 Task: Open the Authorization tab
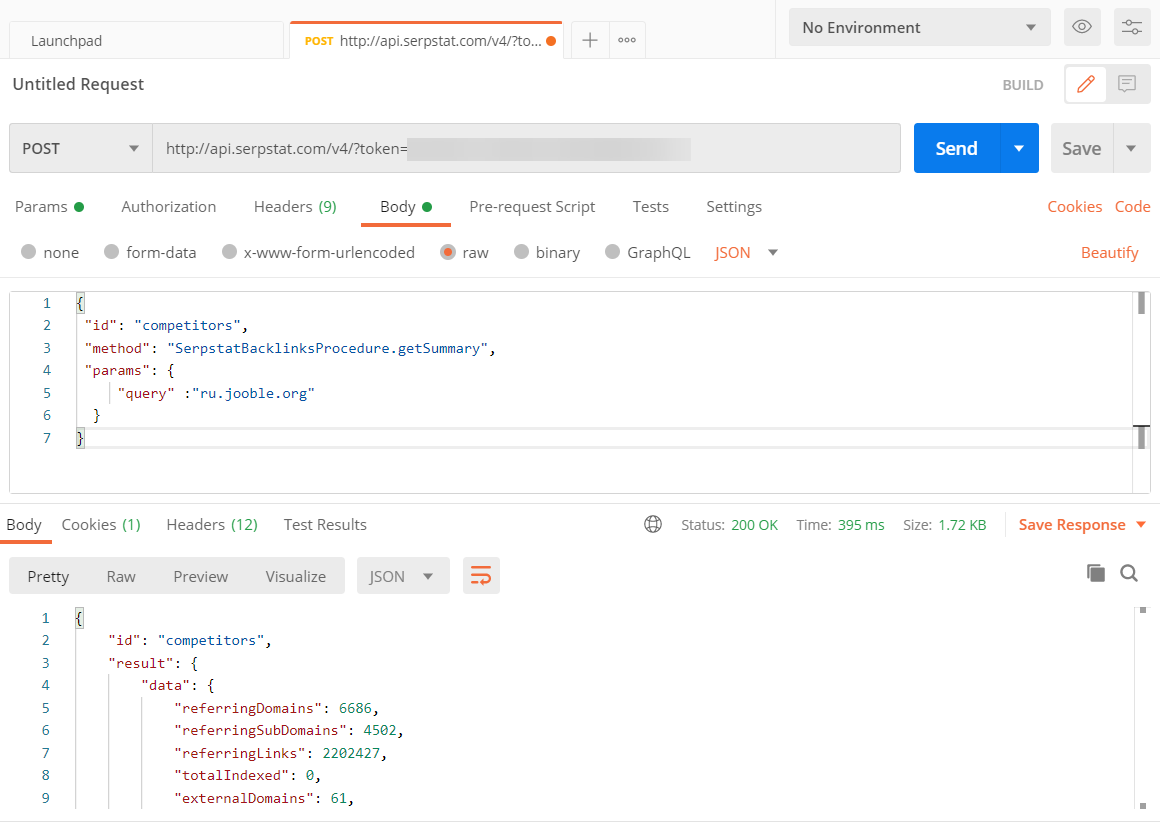click(169, 206)
